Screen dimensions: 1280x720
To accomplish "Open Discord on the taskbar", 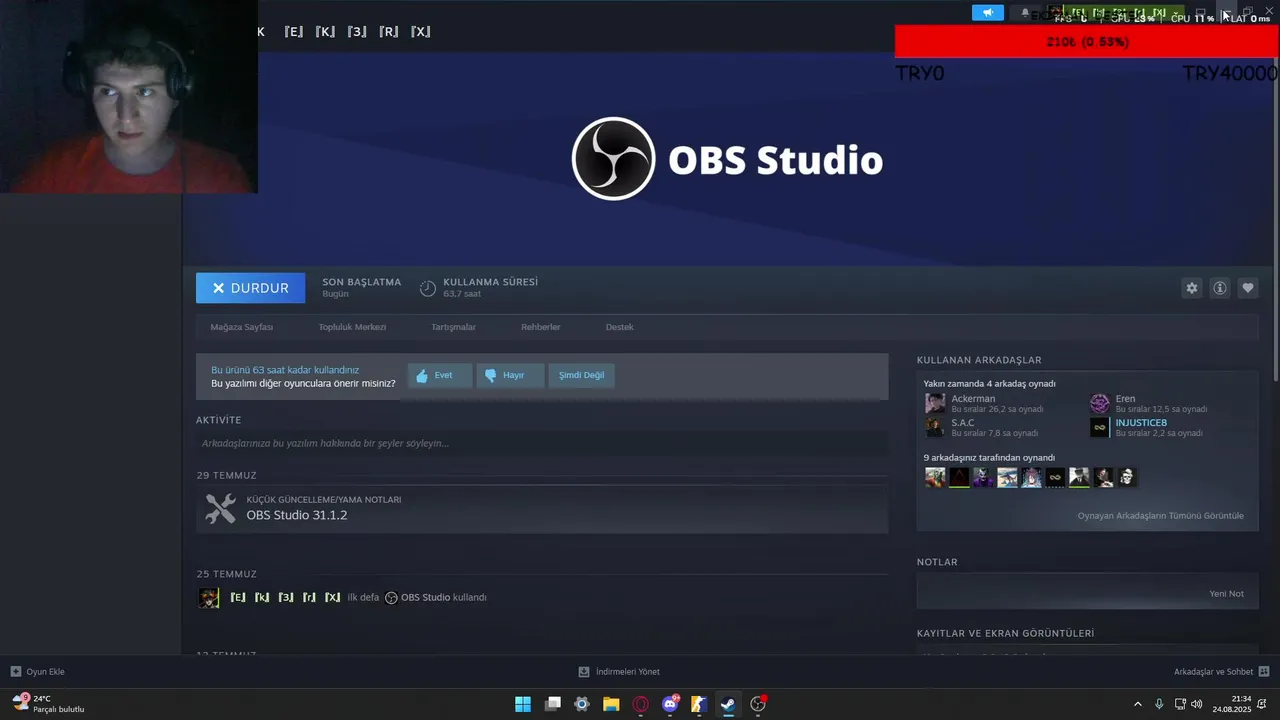I will pos(670,704).
